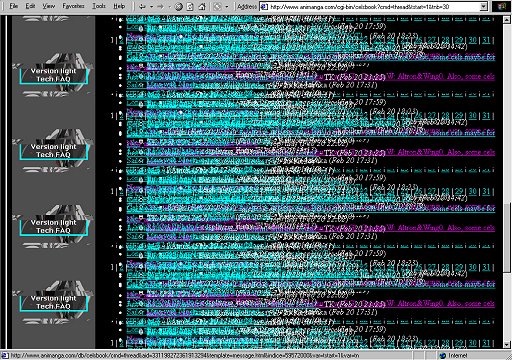The height and width of the screenshot is (360, 512).
Task: Click the vertical scrollbar up arrow
Action: coord(507,20)
